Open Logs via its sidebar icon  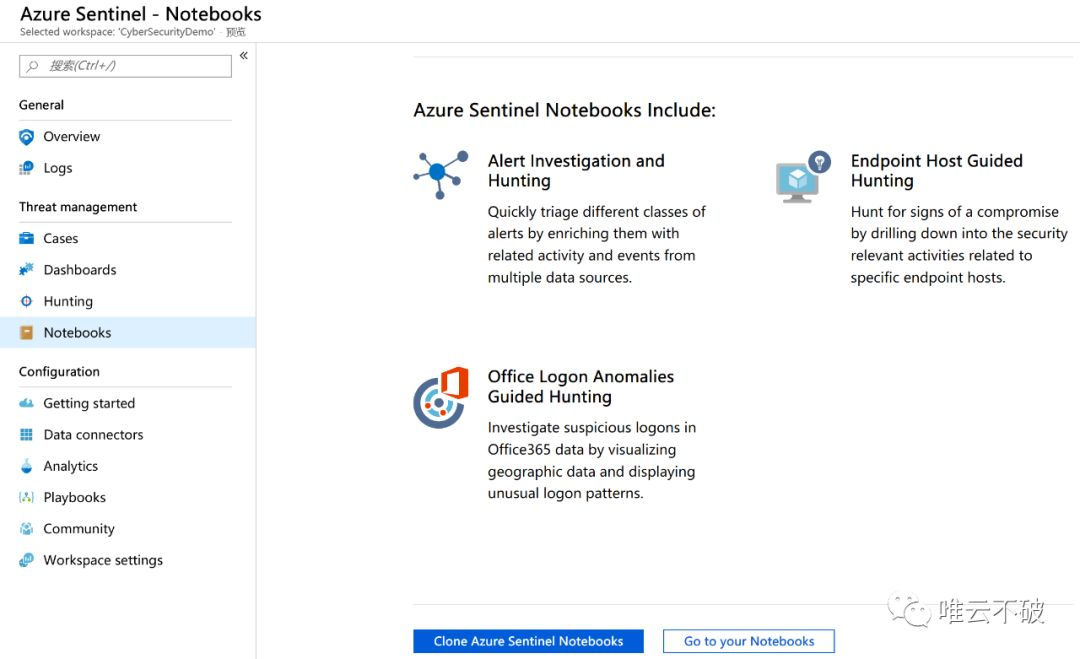point(26,168)
